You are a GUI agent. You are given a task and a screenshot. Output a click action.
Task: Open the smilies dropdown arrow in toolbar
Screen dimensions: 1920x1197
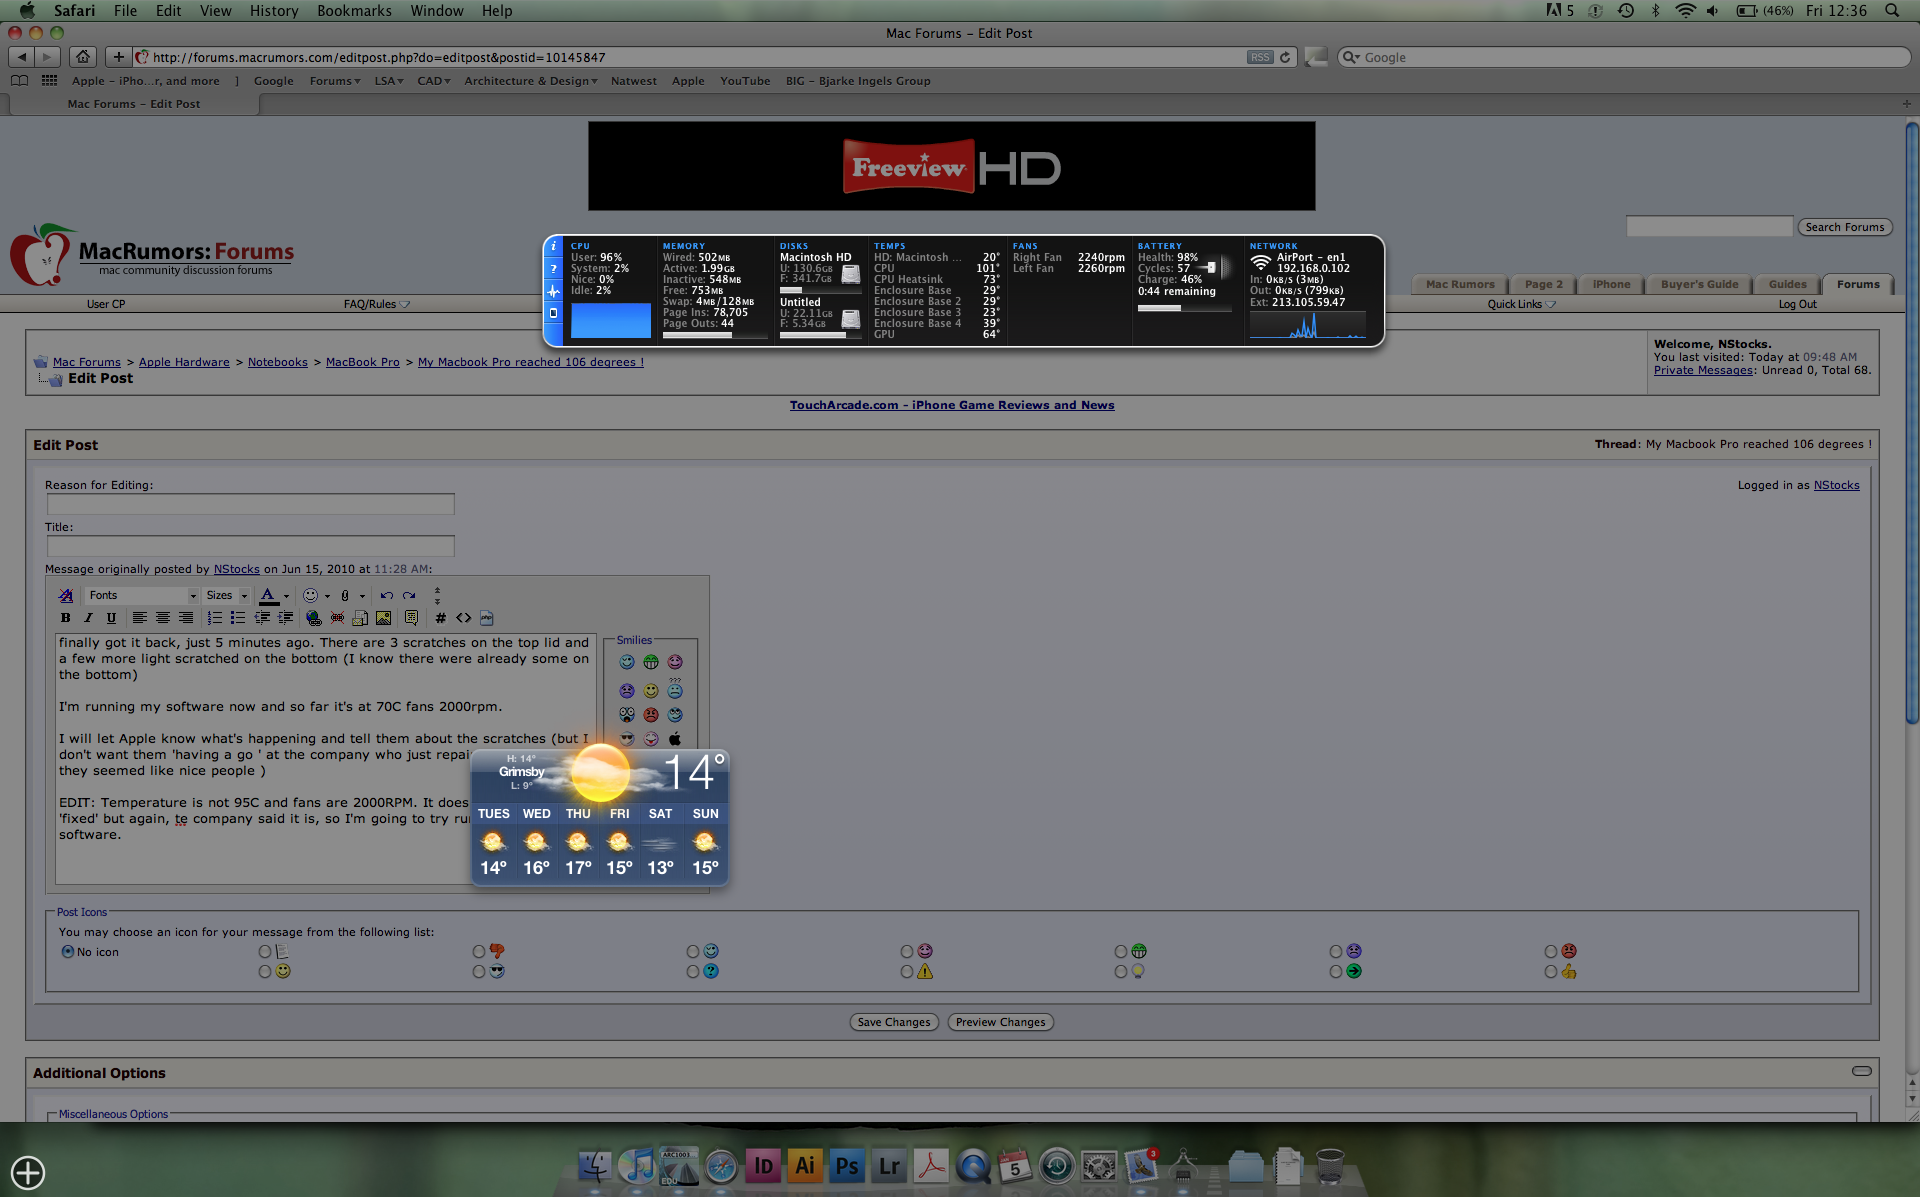tap(327, 596)
